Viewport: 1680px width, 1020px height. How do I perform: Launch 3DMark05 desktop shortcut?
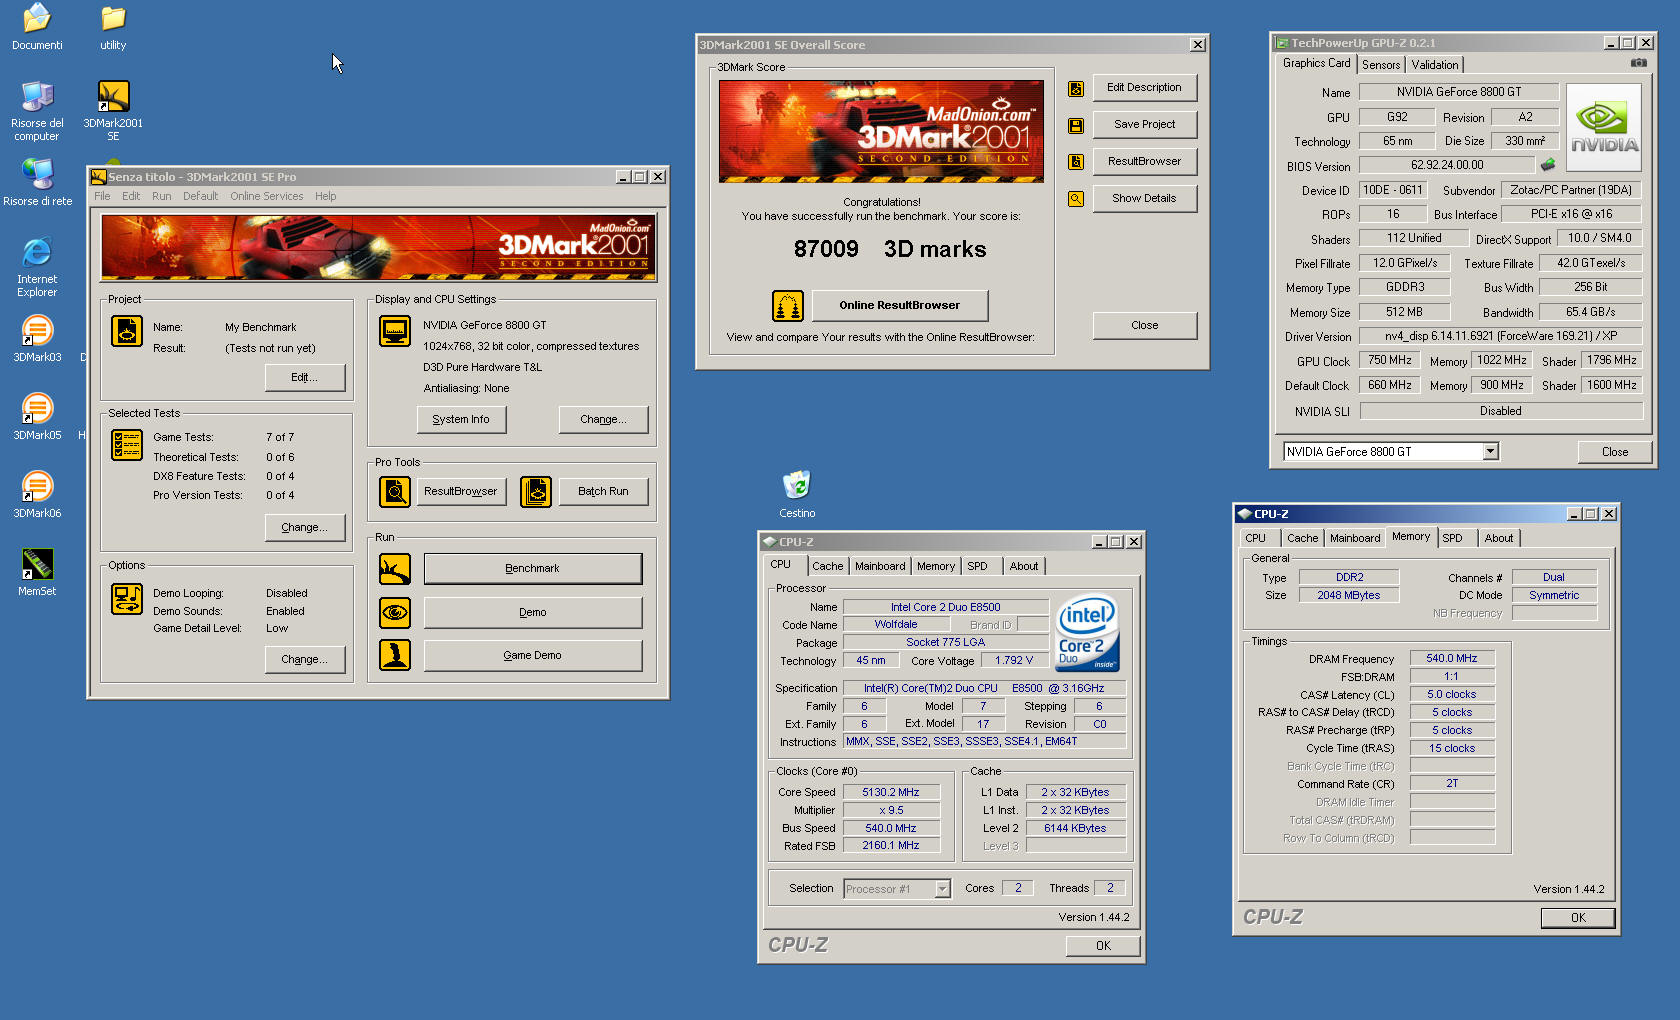pos(37,417)
